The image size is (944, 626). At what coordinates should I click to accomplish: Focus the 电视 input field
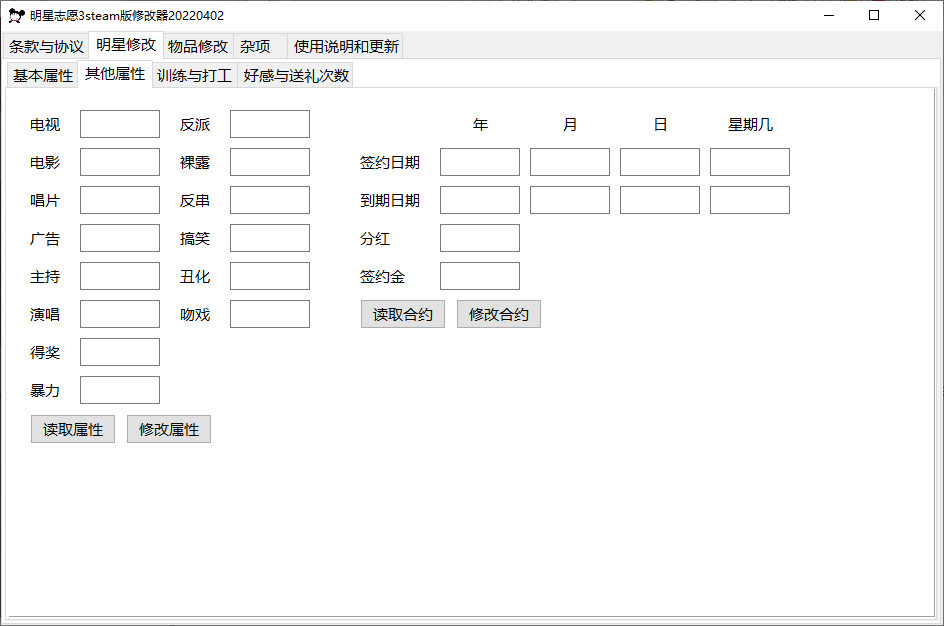[x=120, y=124]
